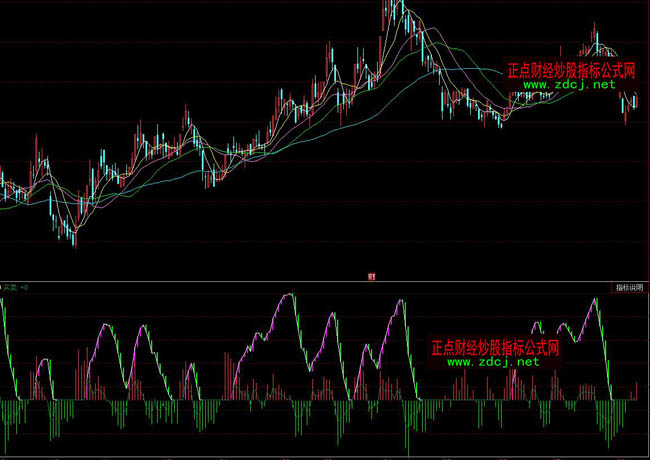Viewport: 650px width, 460px height.
Task: Click the small red marker below price chart
Action: click(371, 275)
